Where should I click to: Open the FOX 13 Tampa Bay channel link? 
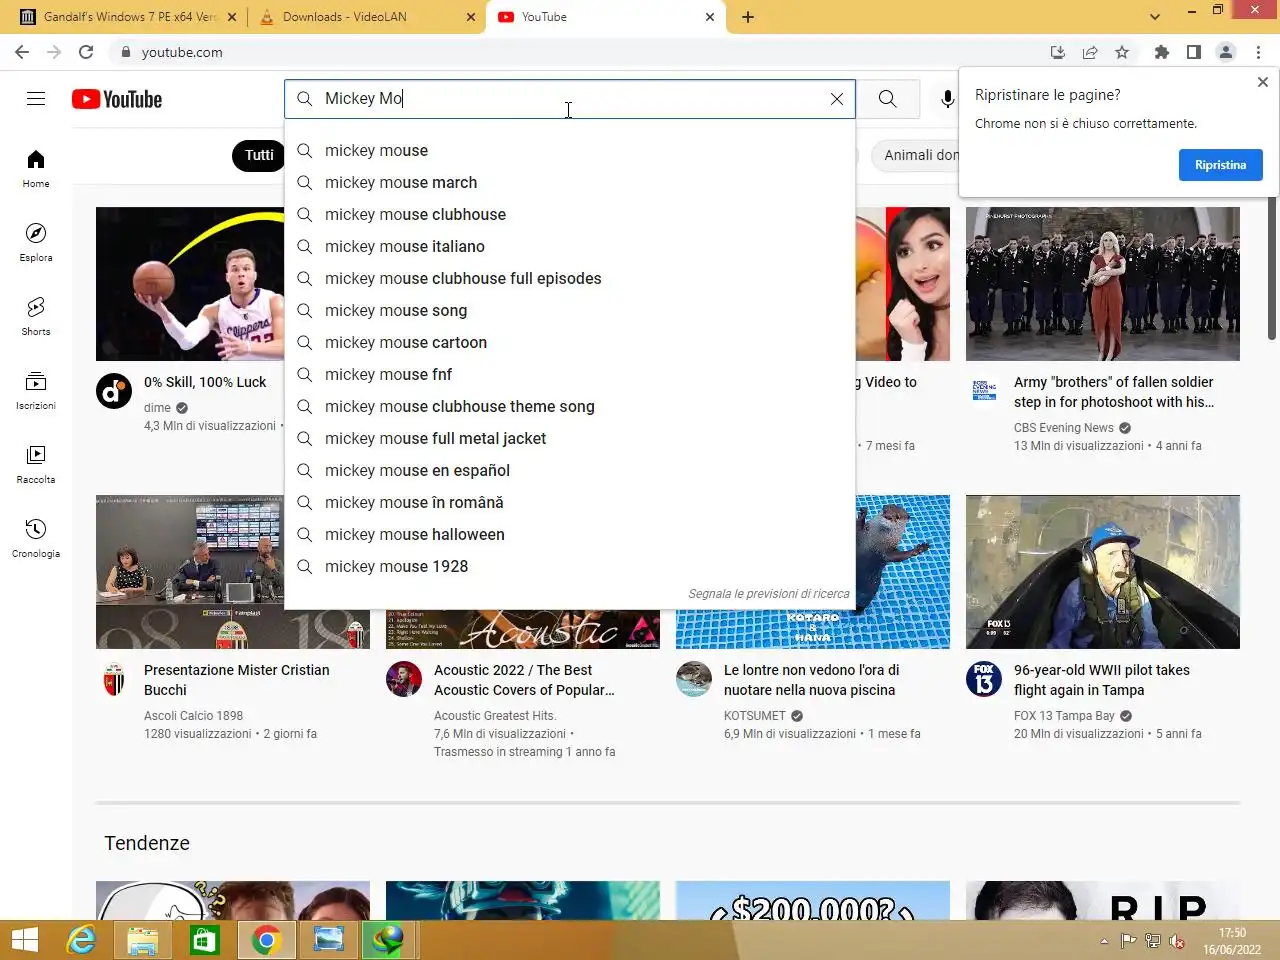pos(1064,716)
